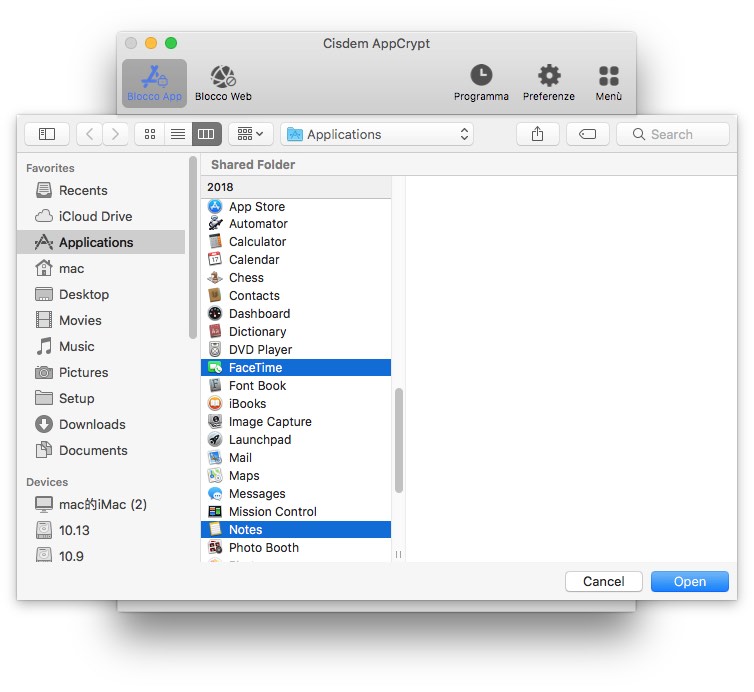The image size is (754, 692).
Task: Go back with the left chevron
Action: pos(90,134)
